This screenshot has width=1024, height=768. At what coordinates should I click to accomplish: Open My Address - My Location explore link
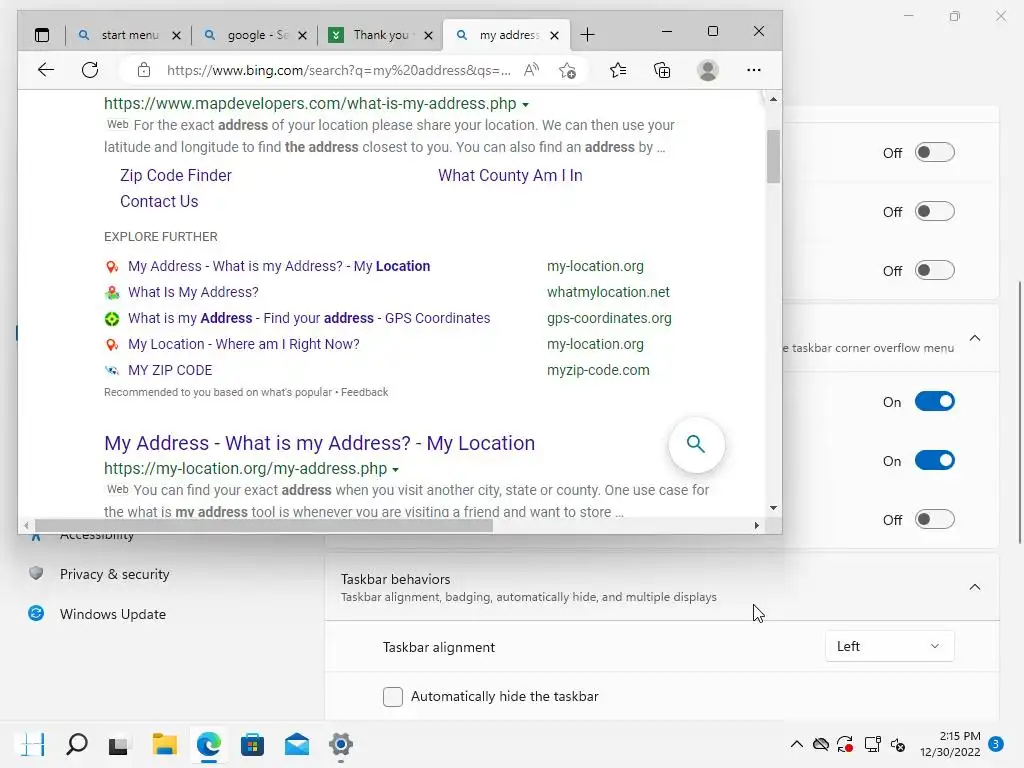279,266
